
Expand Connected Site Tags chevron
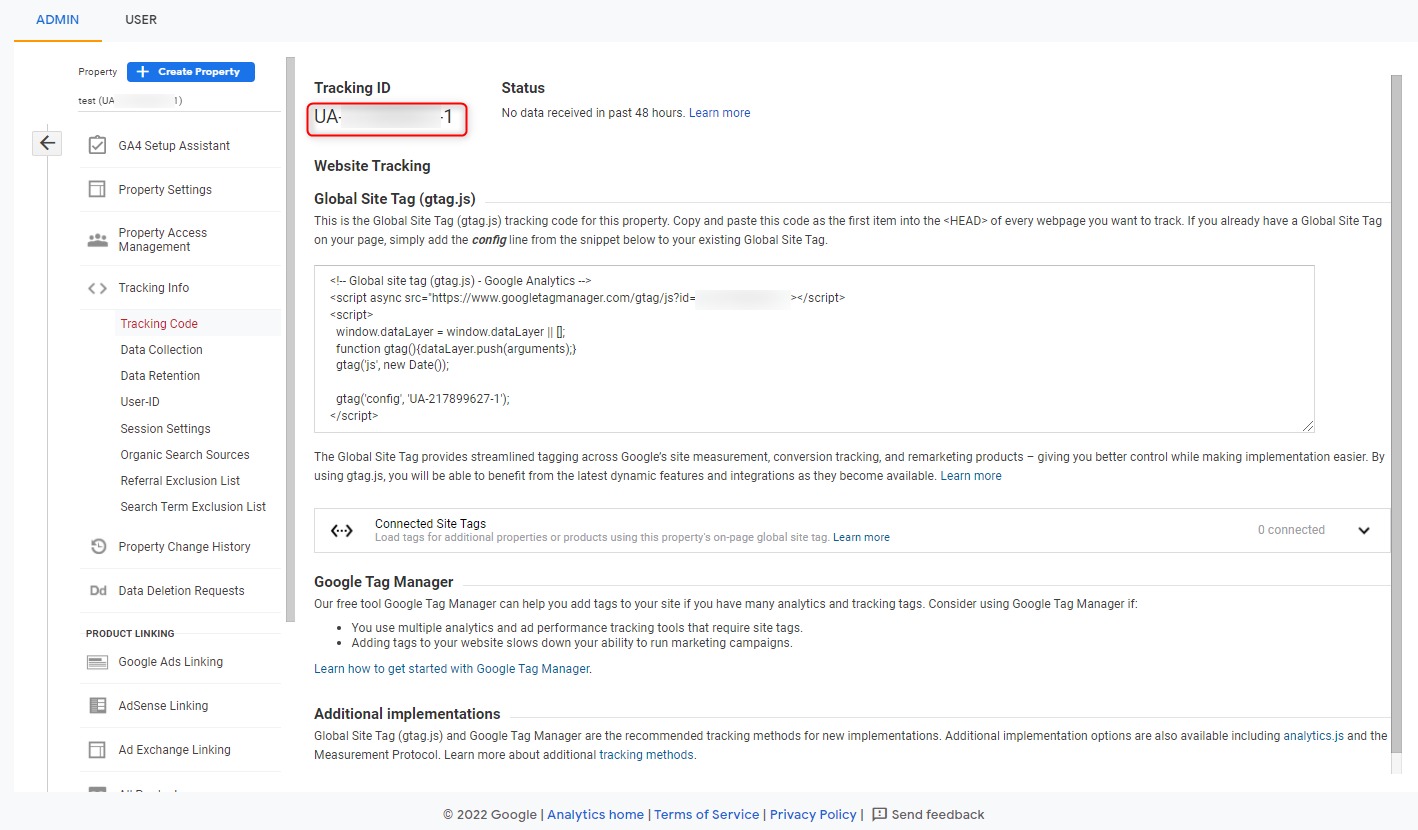pyautogui.click(x=1364, y=531)
